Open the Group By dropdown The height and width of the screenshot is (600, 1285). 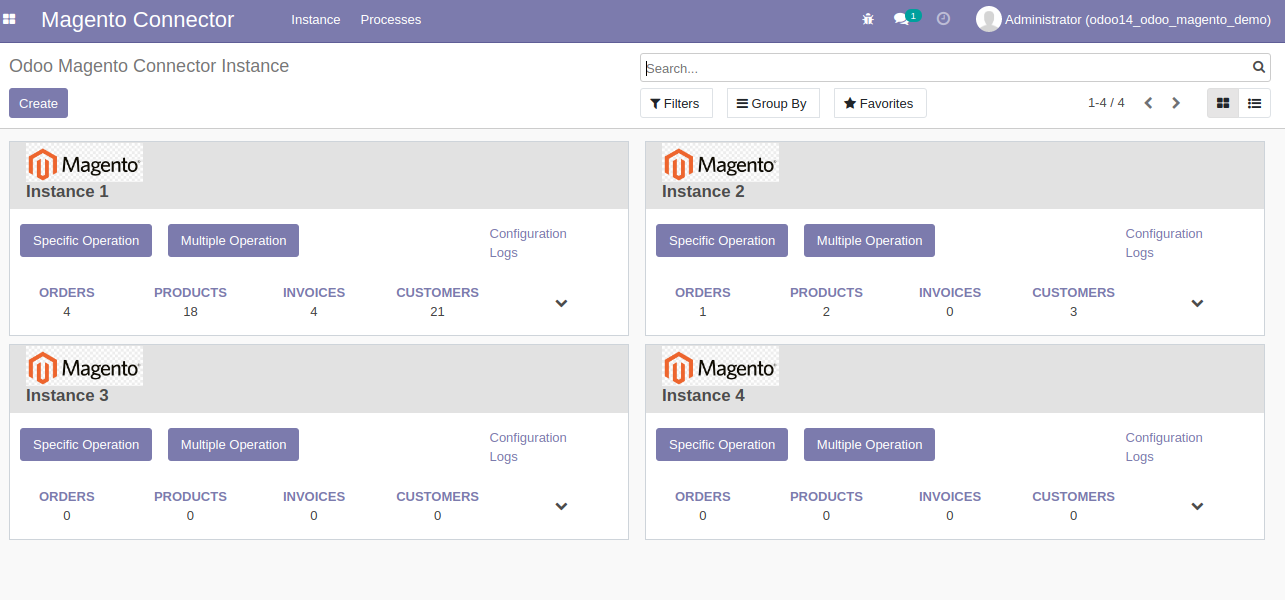click(772, 103)
